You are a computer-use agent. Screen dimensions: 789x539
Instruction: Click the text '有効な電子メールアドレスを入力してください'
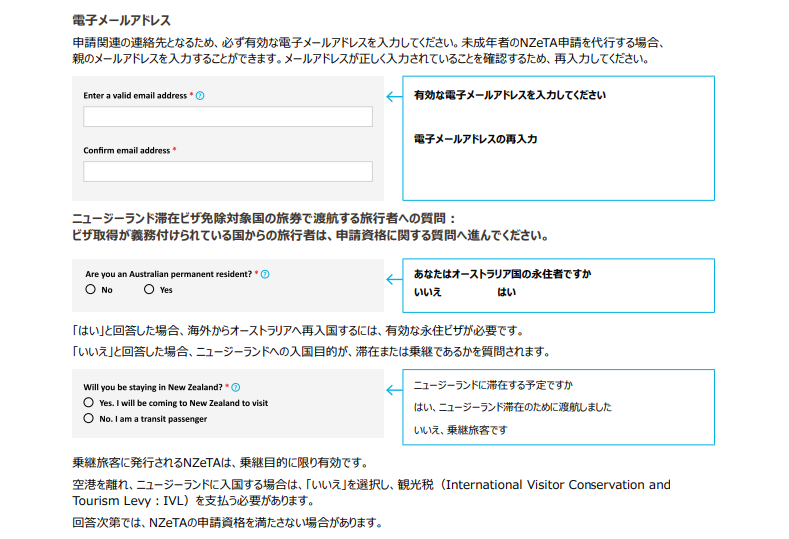tap(510, 95)
